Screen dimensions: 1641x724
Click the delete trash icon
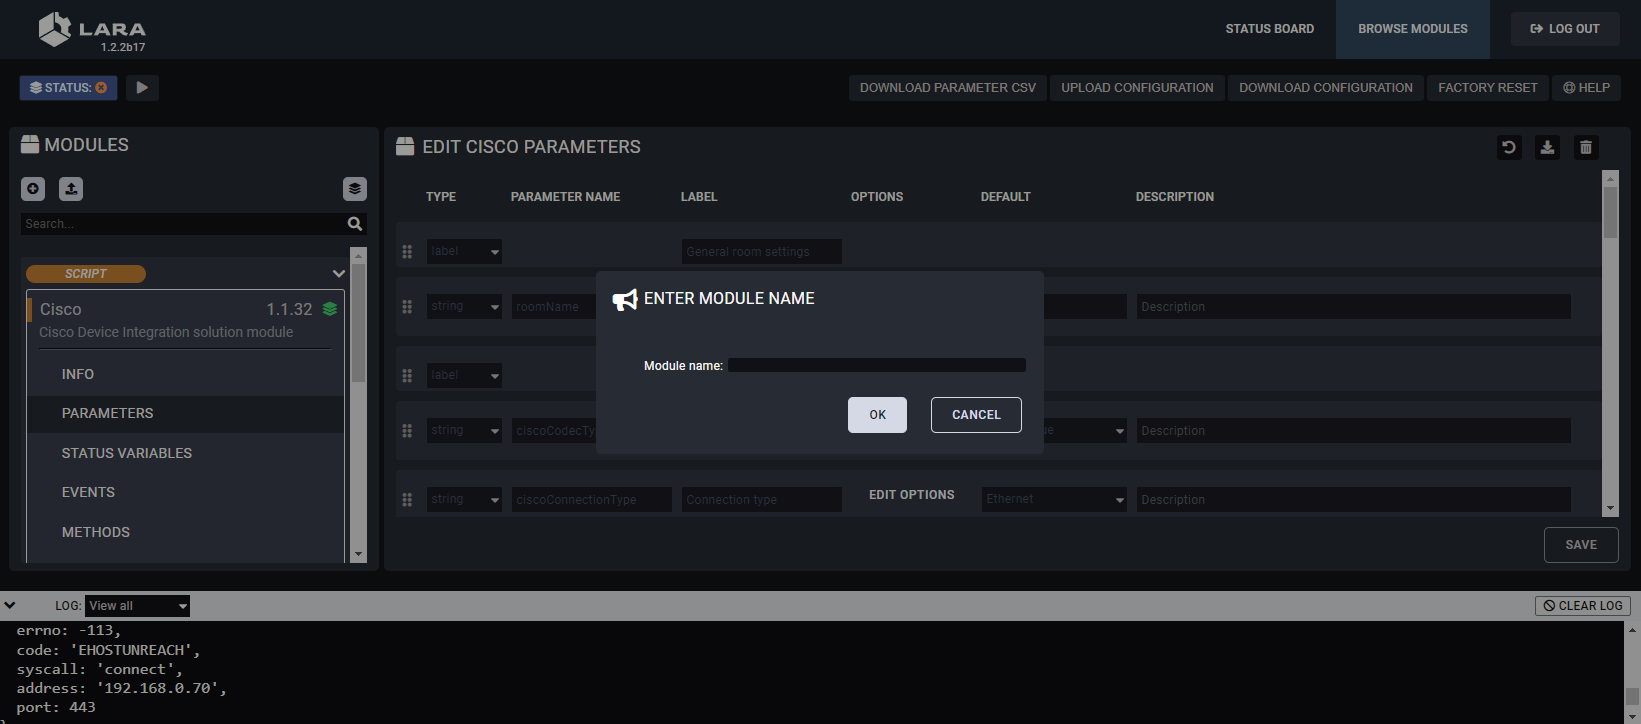pos(1585,148)
